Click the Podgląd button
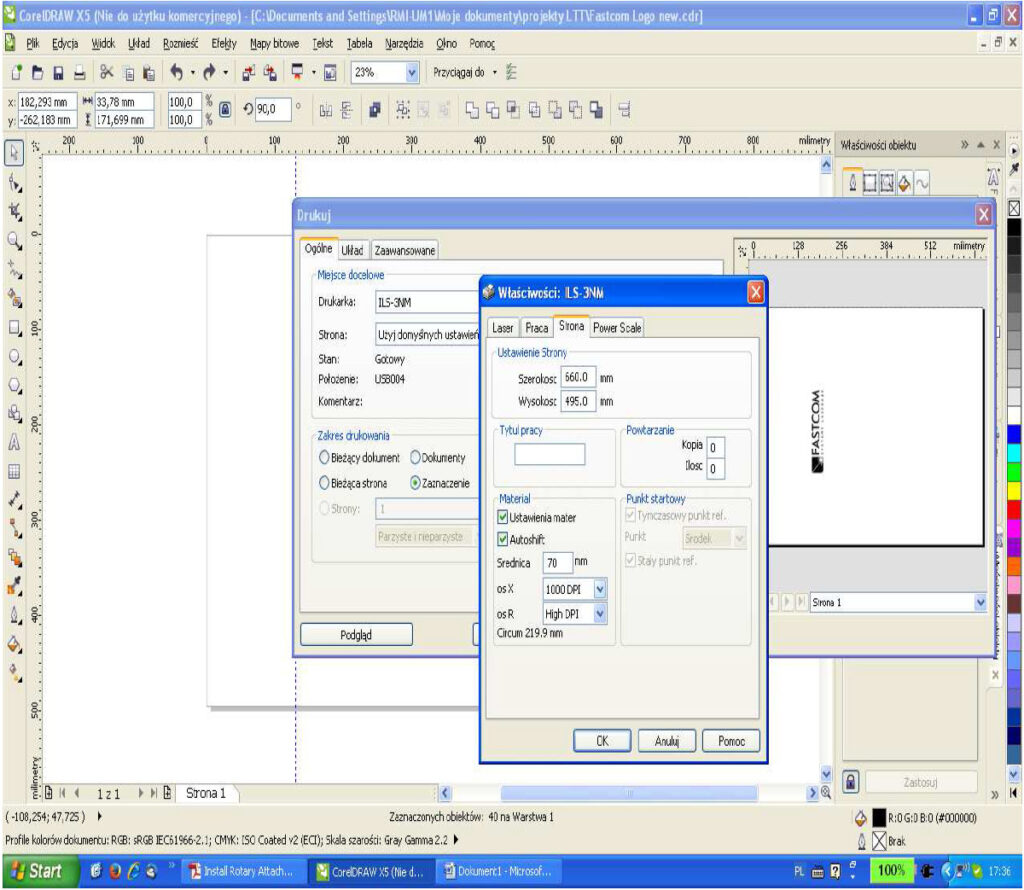1024x890 pixels. pos(356,635)
